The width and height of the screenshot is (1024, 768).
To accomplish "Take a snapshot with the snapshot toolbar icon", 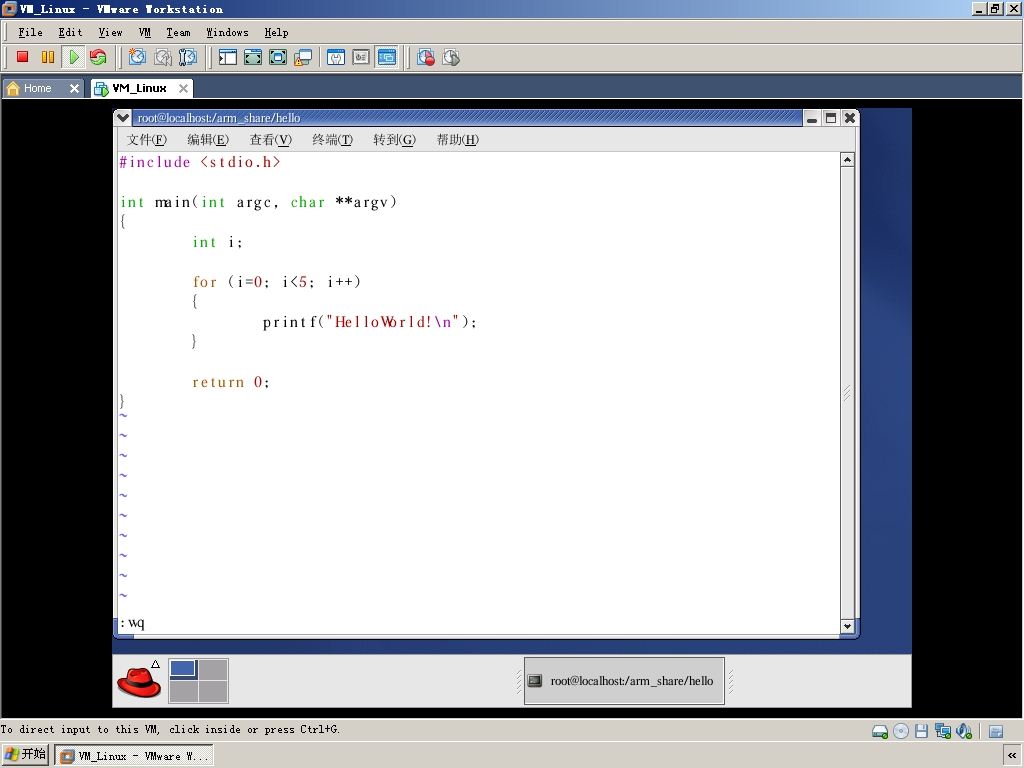I will 137,57.
